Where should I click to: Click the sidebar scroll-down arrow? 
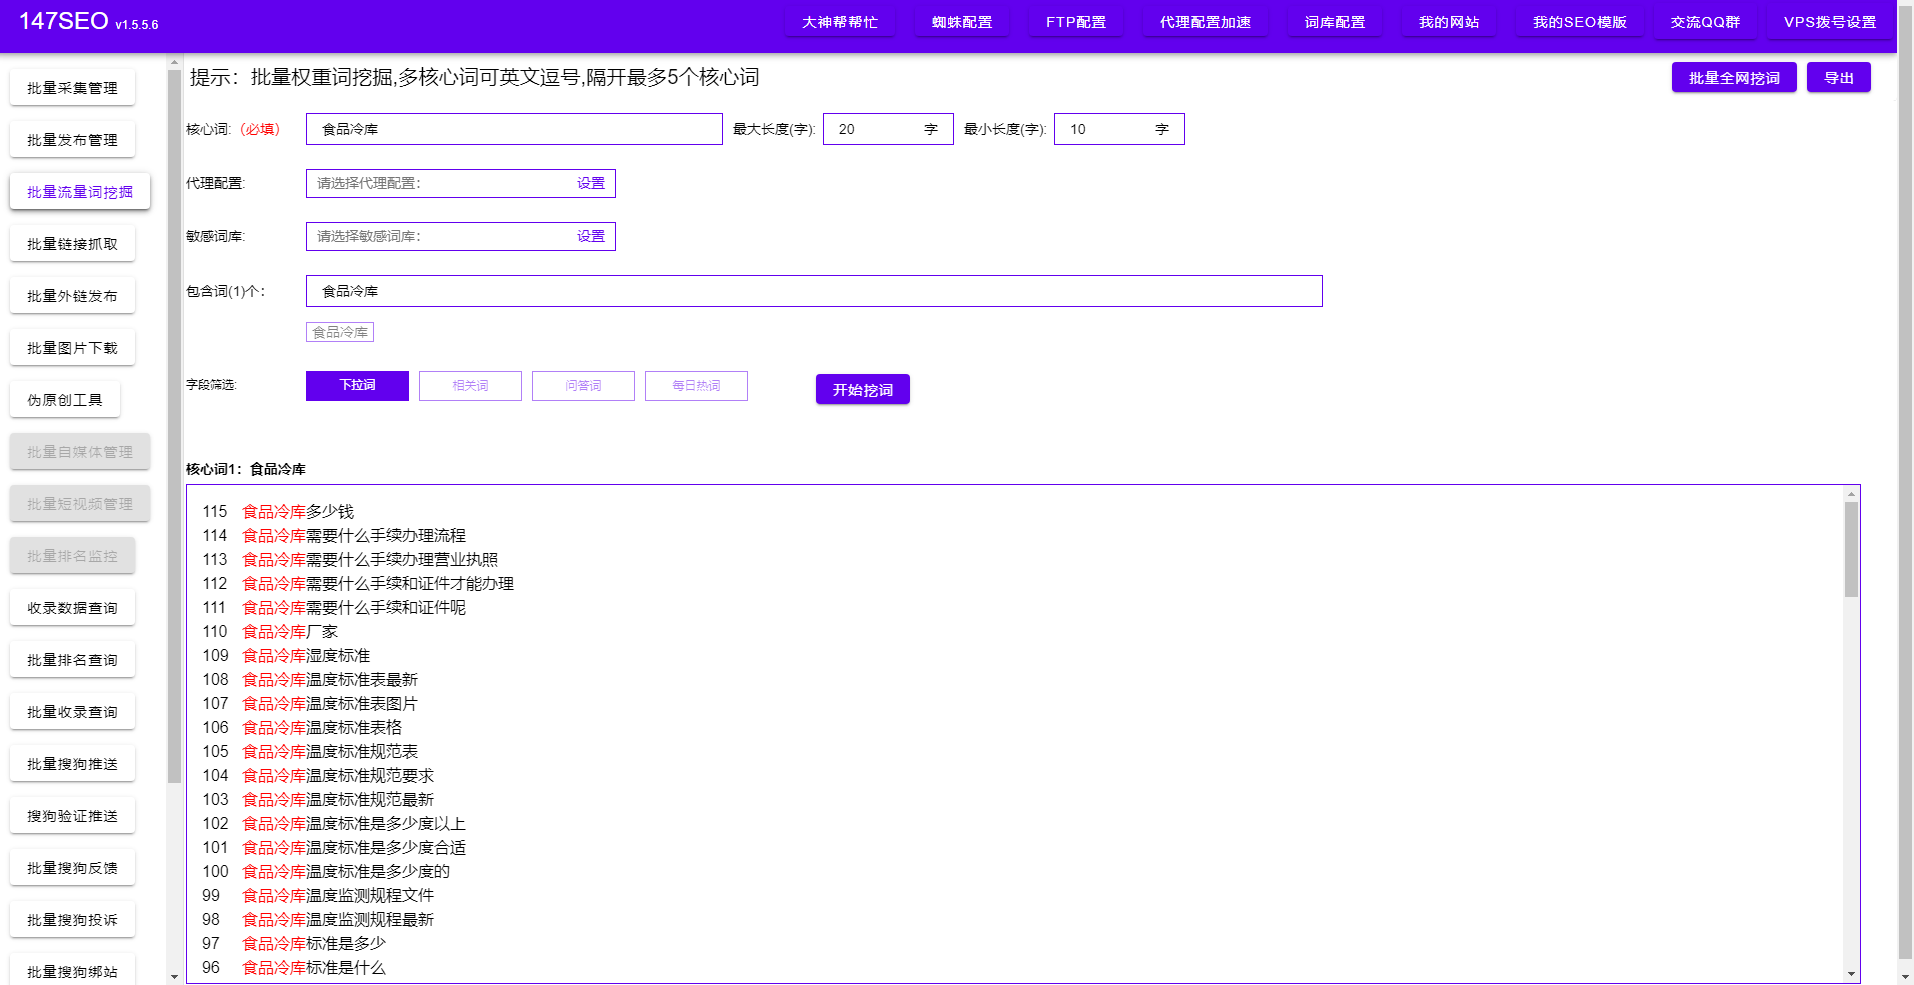point(174,976)
